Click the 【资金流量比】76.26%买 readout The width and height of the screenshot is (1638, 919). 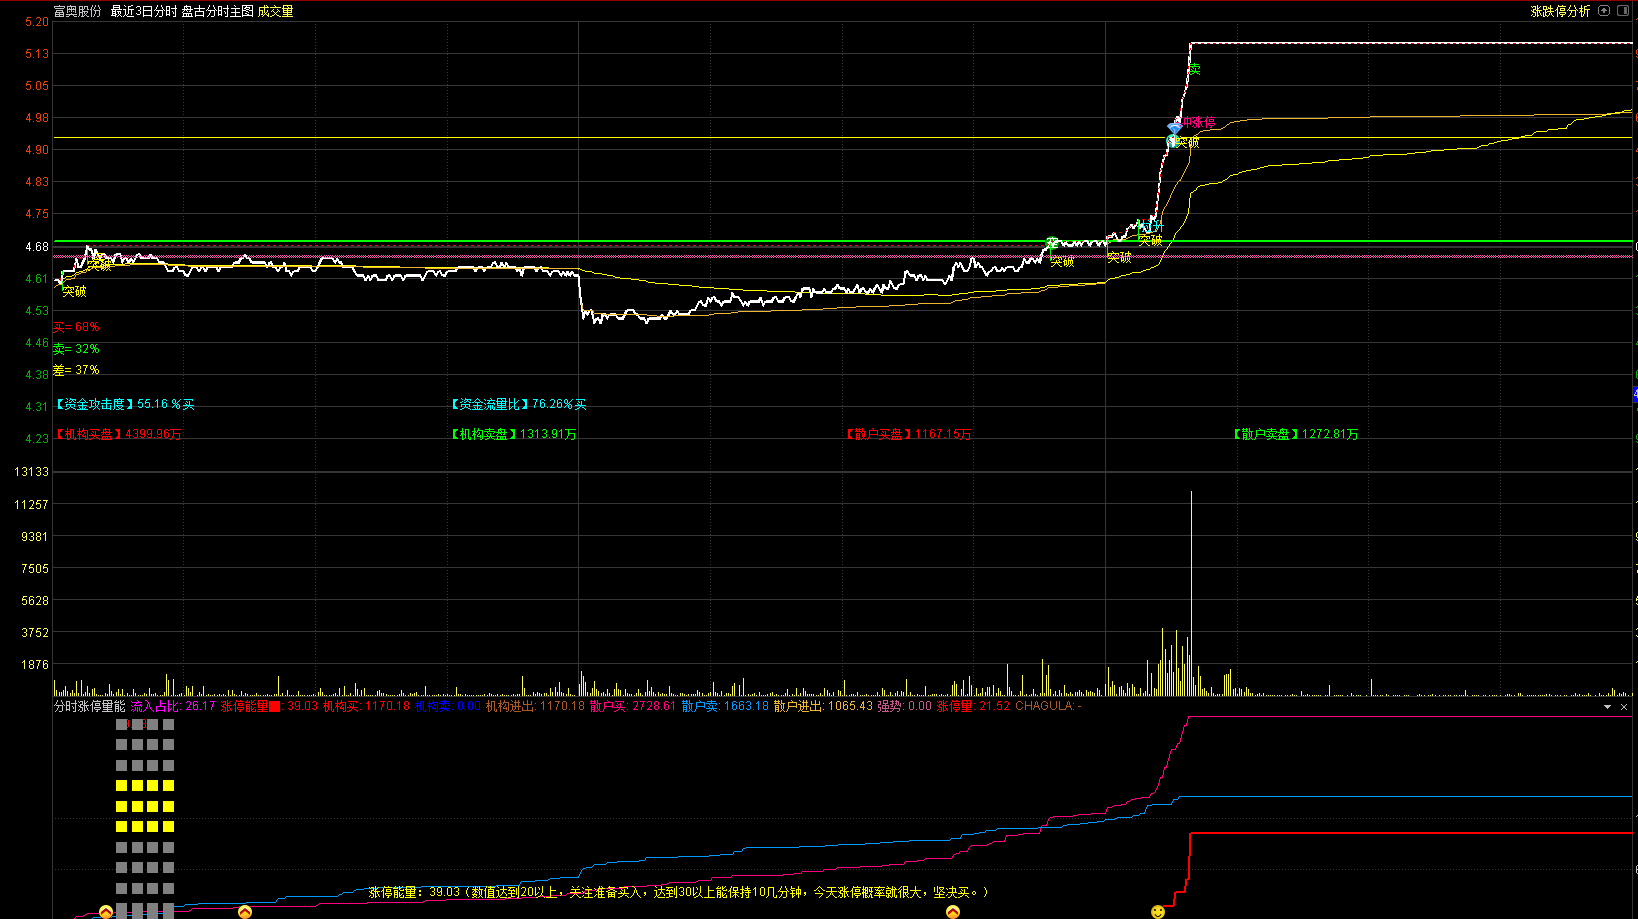[518, 404]
